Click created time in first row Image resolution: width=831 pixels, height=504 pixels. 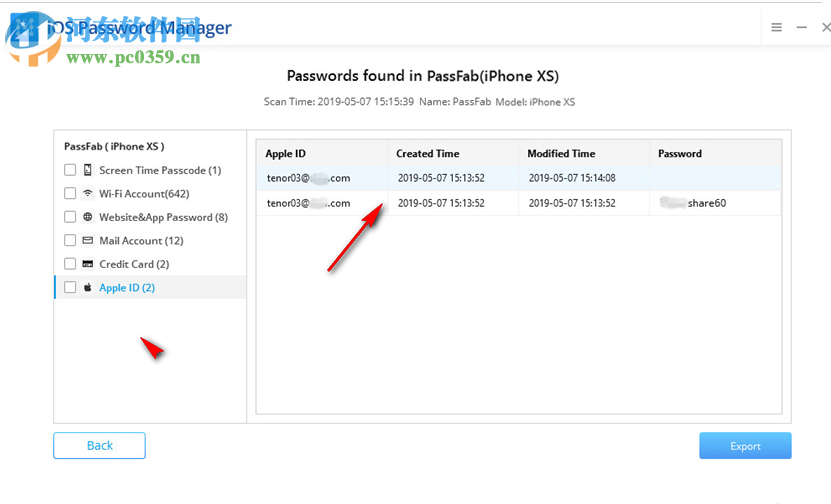click(x=441, y=178)
